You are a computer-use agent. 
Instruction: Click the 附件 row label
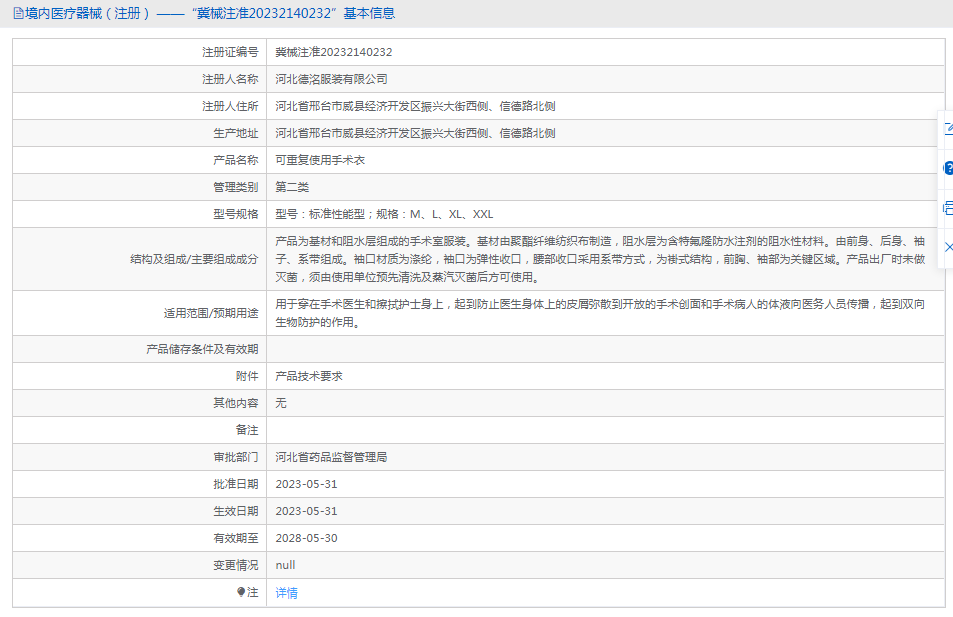click(247, 376)
